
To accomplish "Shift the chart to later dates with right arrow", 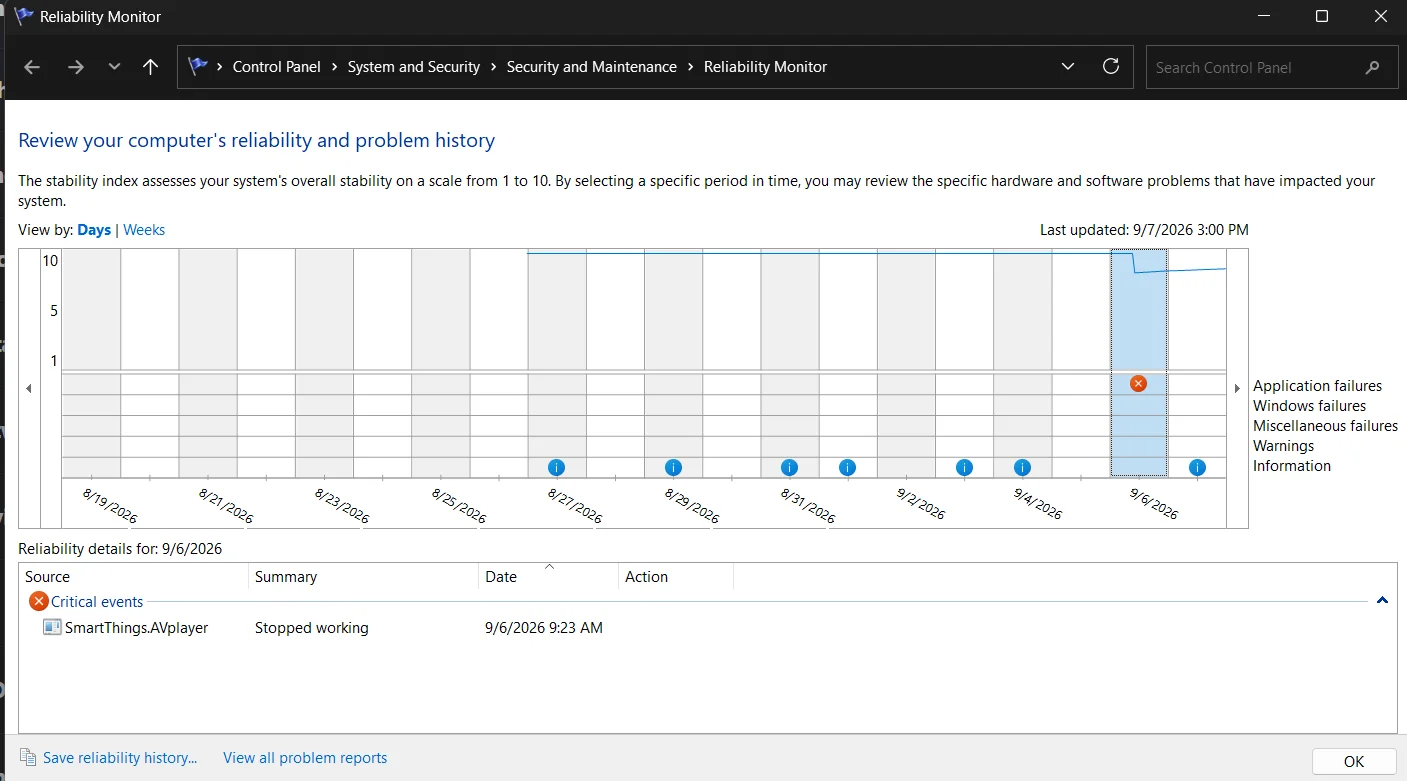I will [1237, 388].
